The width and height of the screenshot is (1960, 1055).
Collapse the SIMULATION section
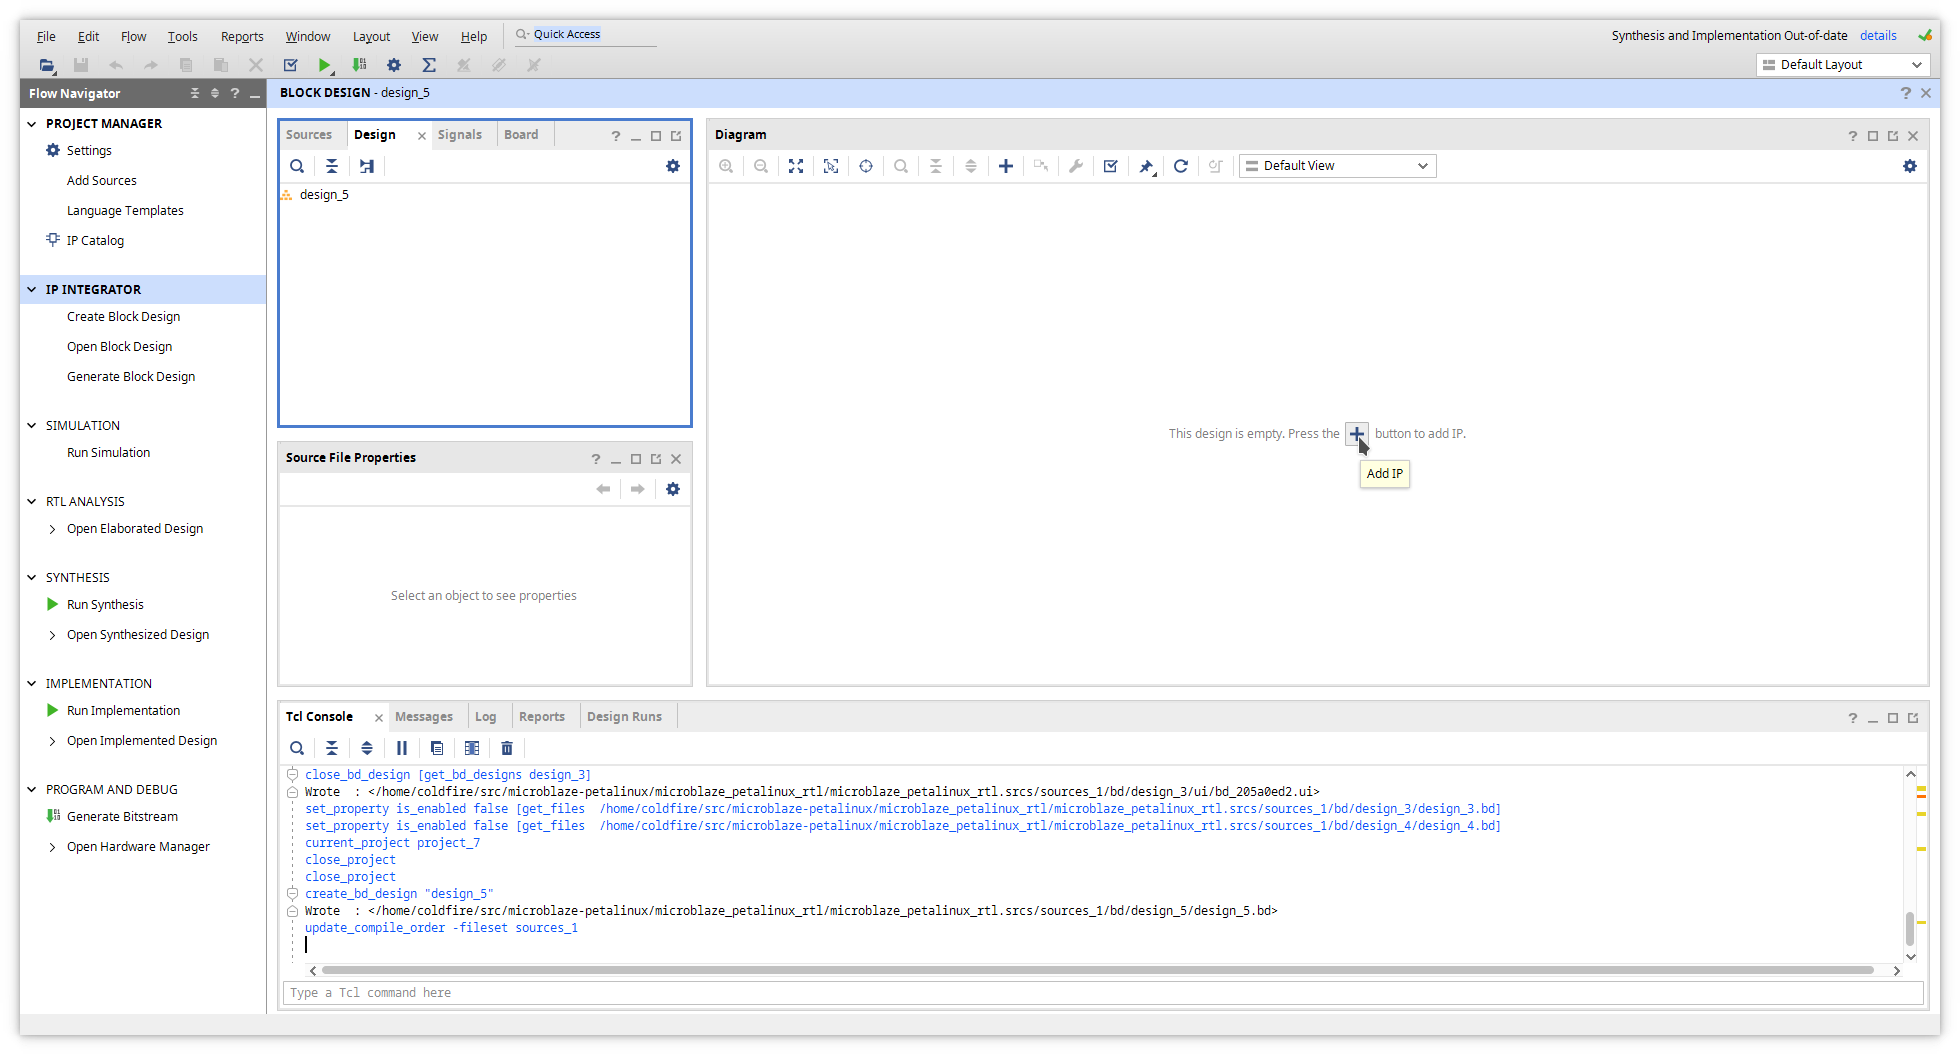coord(32,426)
